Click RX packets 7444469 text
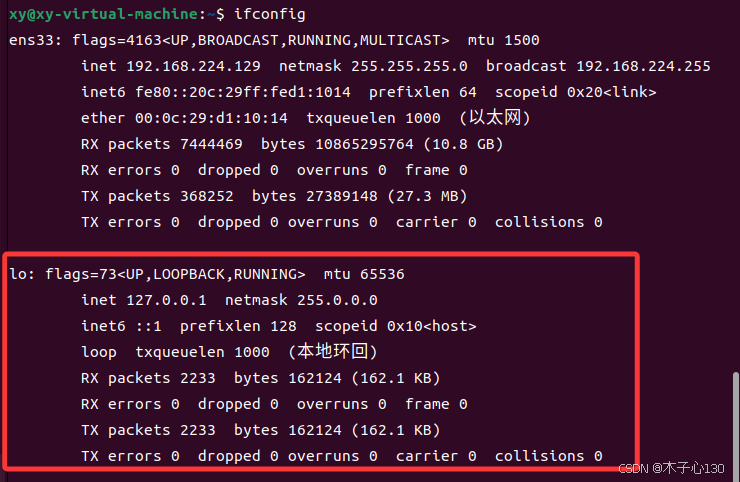This screenshot has width=740, height=482. click(x=161, y=144)
